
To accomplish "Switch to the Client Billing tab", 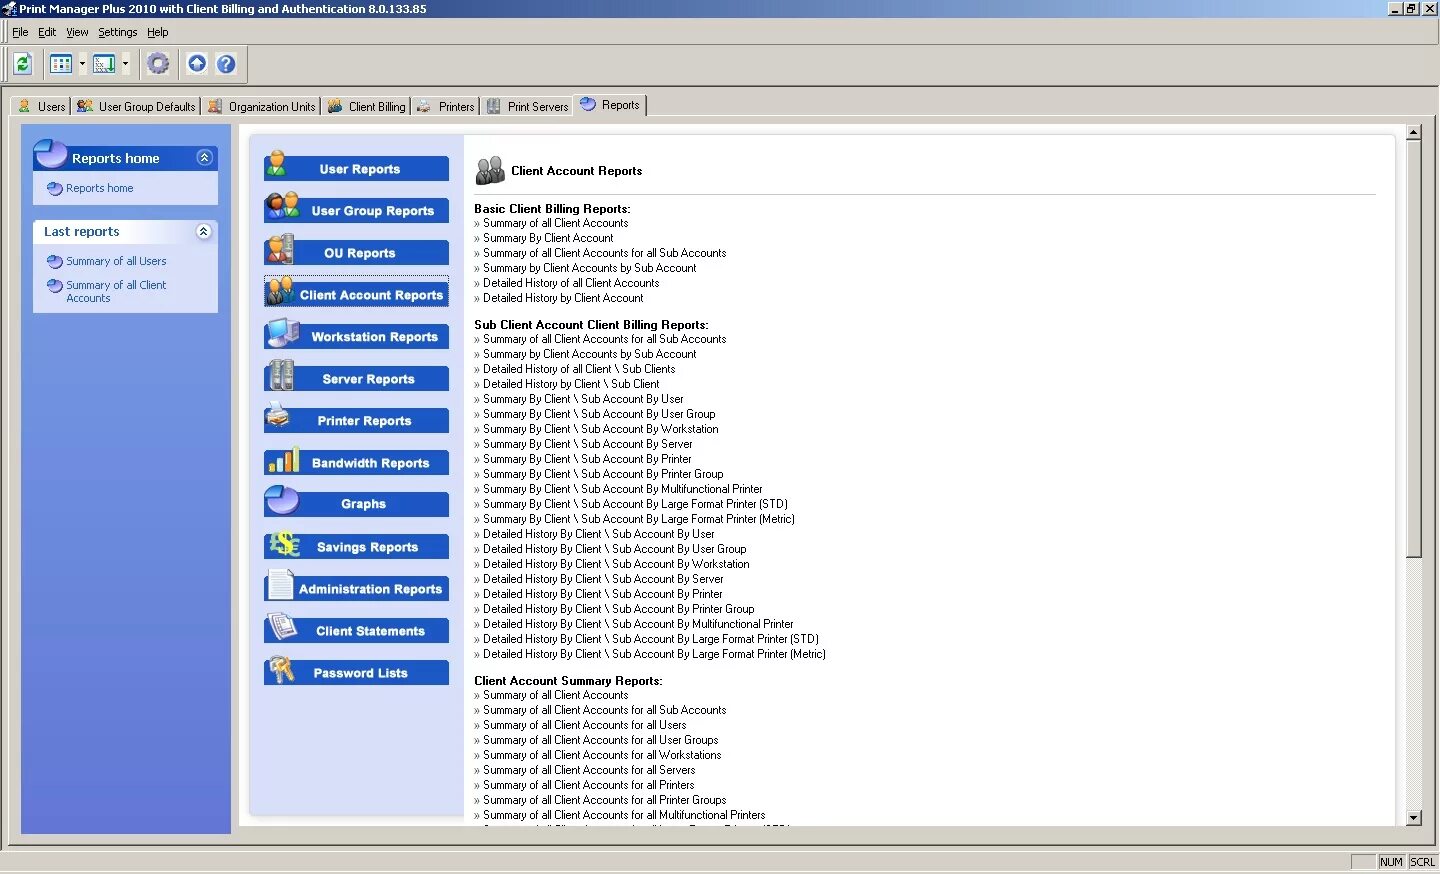I will click(x=366, y=106).
